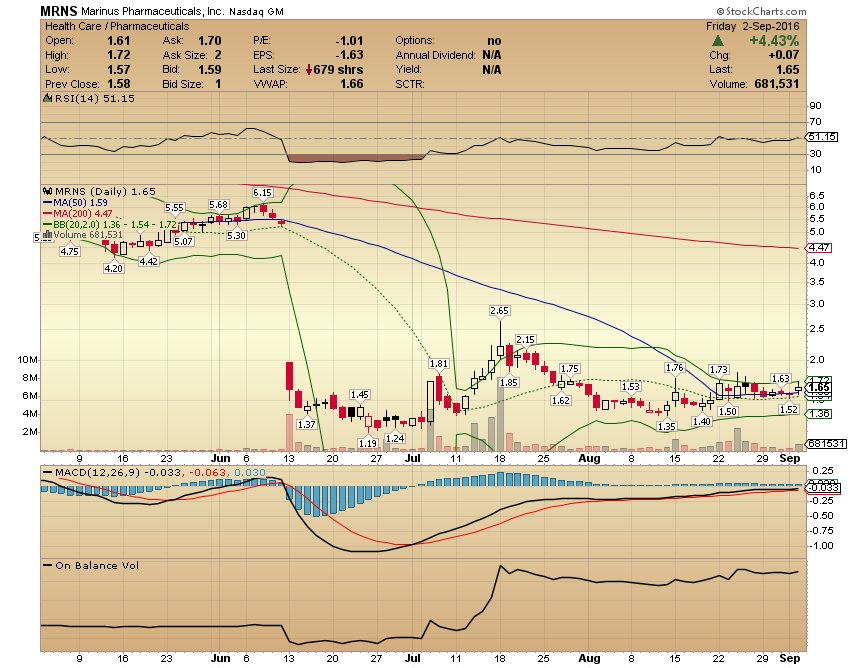
Task: Click the Health Care / Pharmaceuticals sector label
Action: pyautogui.click(x=117, y=26)
